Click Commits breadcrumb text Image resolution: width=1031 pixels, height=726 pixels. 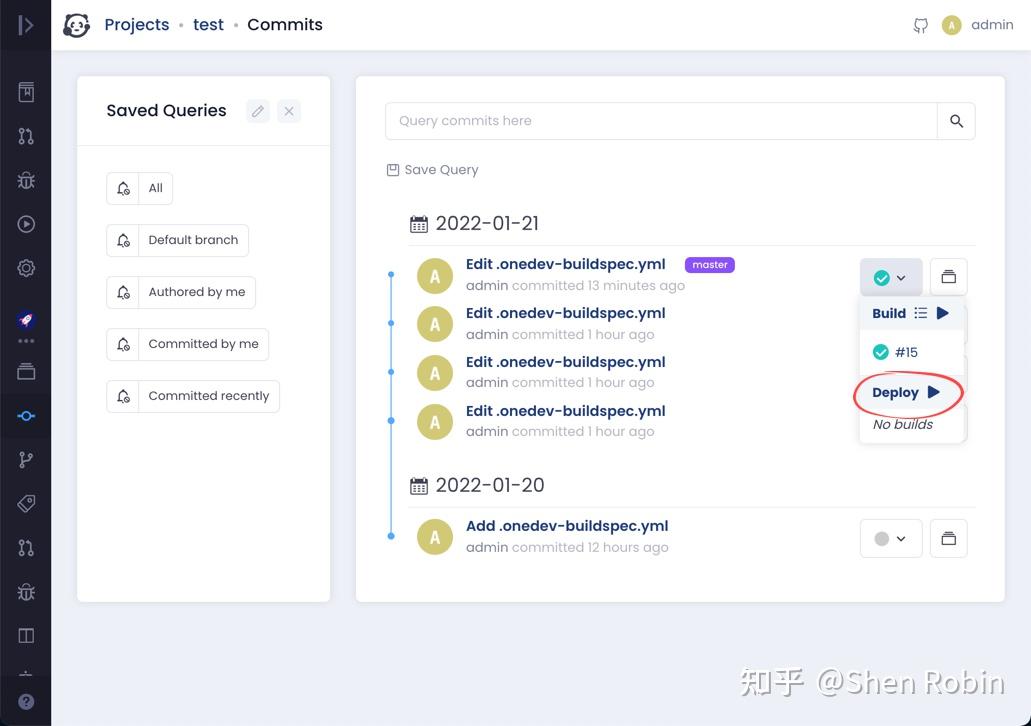tap(285, 25)
